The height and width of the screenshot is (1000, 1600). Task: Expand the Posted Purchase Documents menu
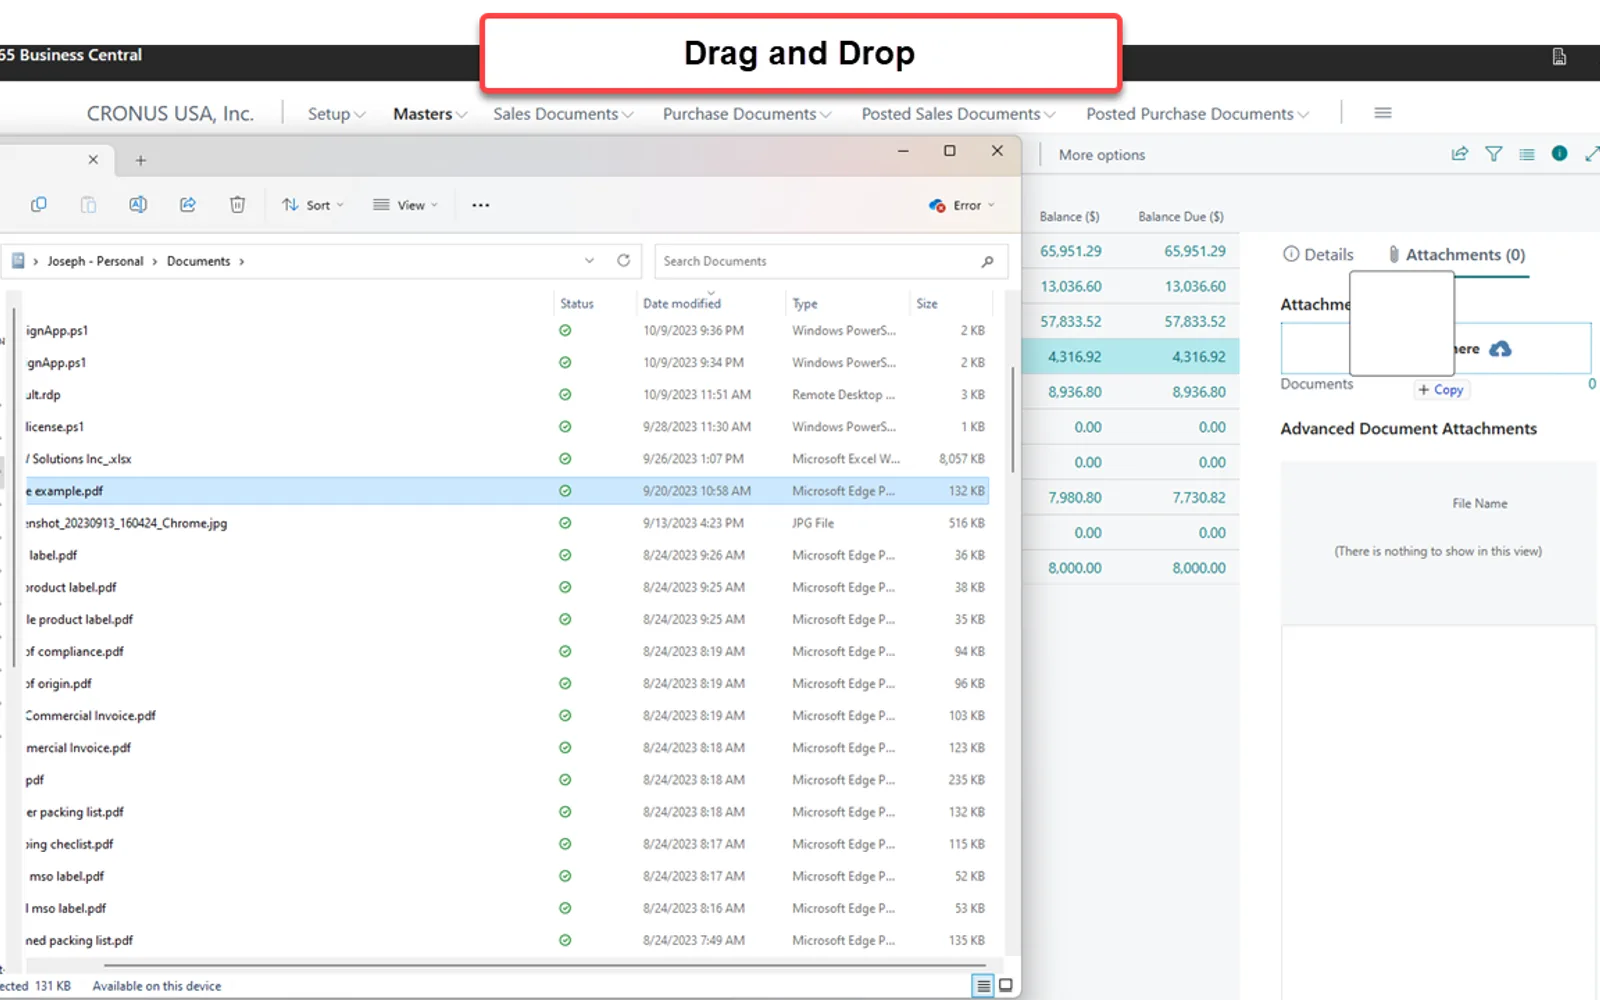click(x=1197, y=114)
